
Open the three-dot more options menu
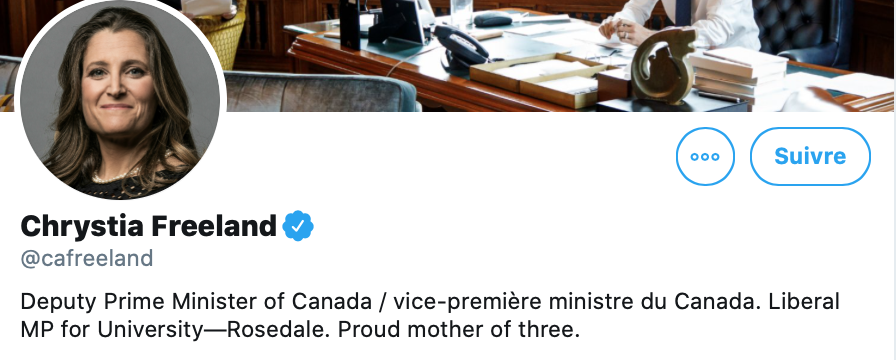tap(705, 157)
